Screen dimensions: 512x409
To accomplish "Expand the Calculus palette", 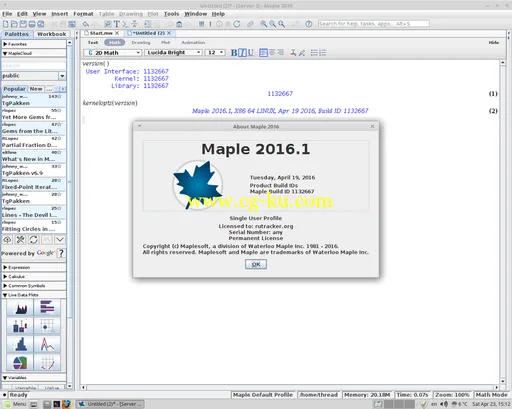I will (33, 276).
